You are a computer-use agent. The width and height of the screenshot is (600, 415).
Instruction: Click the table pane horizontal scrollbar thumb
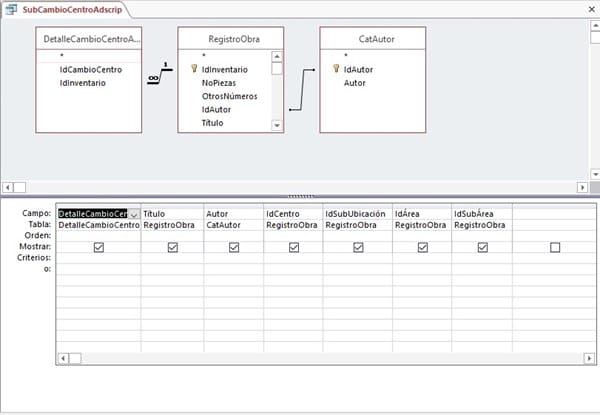20,187
